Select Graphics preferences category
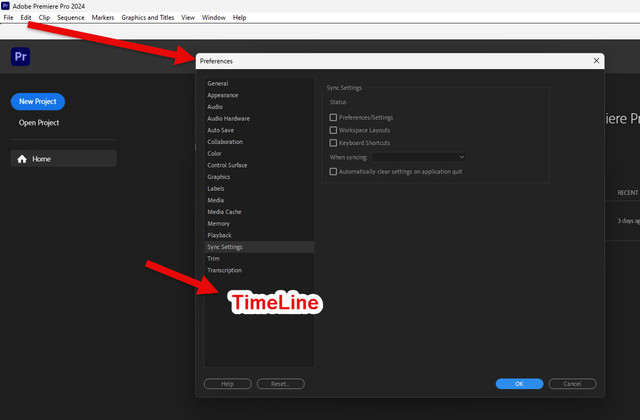640x420 pixels. [259, 177]
